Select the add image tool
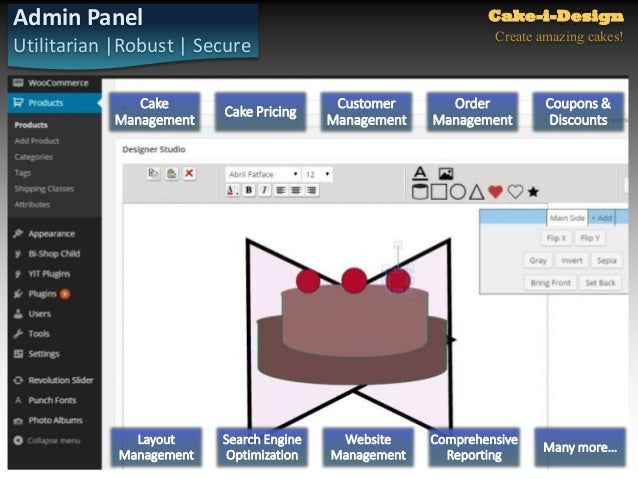Image resolution: width=638 pixels, height=479 pixels. (446, 174)
